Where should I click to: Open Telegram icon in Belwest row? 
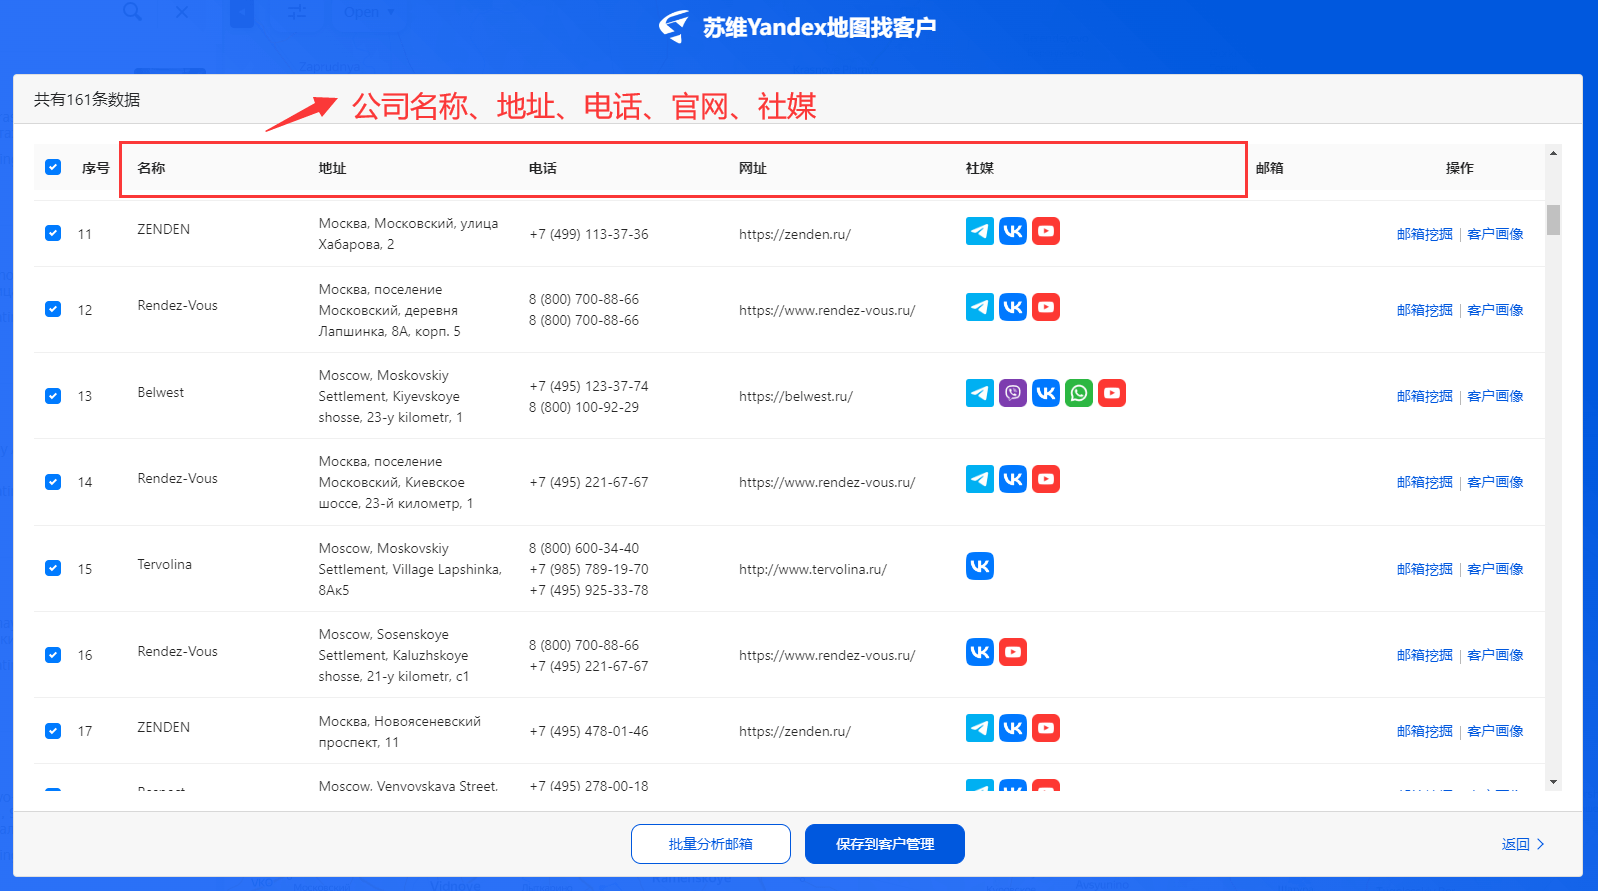[980, 393]
